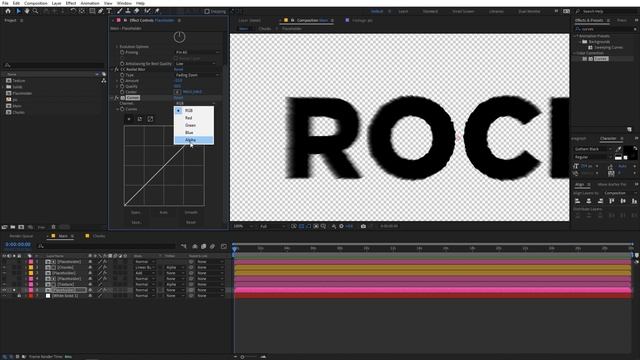Click the Smooth button below curves

click(191, 212)
